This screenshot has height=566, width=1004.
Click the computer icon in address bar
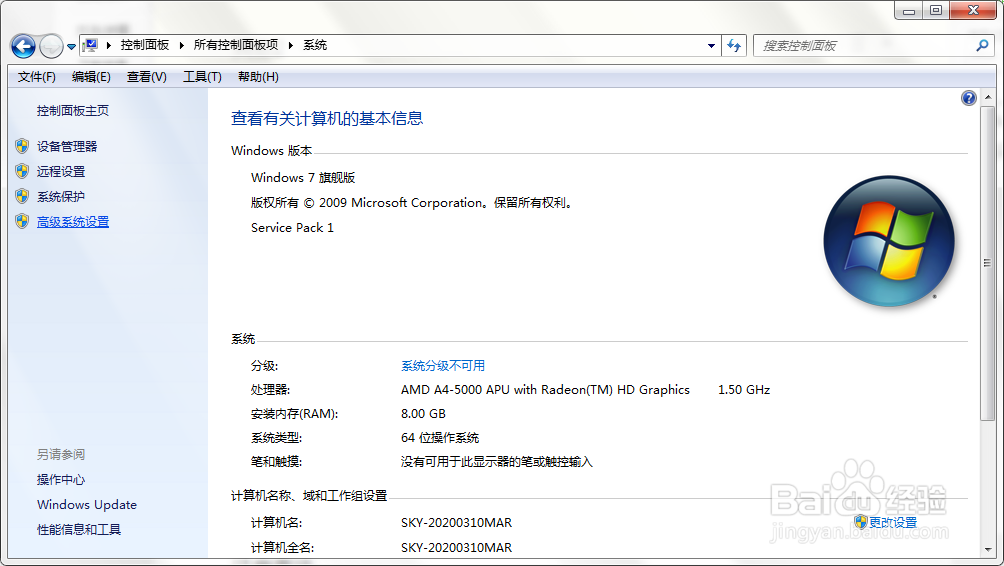pyautogui.click(x=91, y=45)
